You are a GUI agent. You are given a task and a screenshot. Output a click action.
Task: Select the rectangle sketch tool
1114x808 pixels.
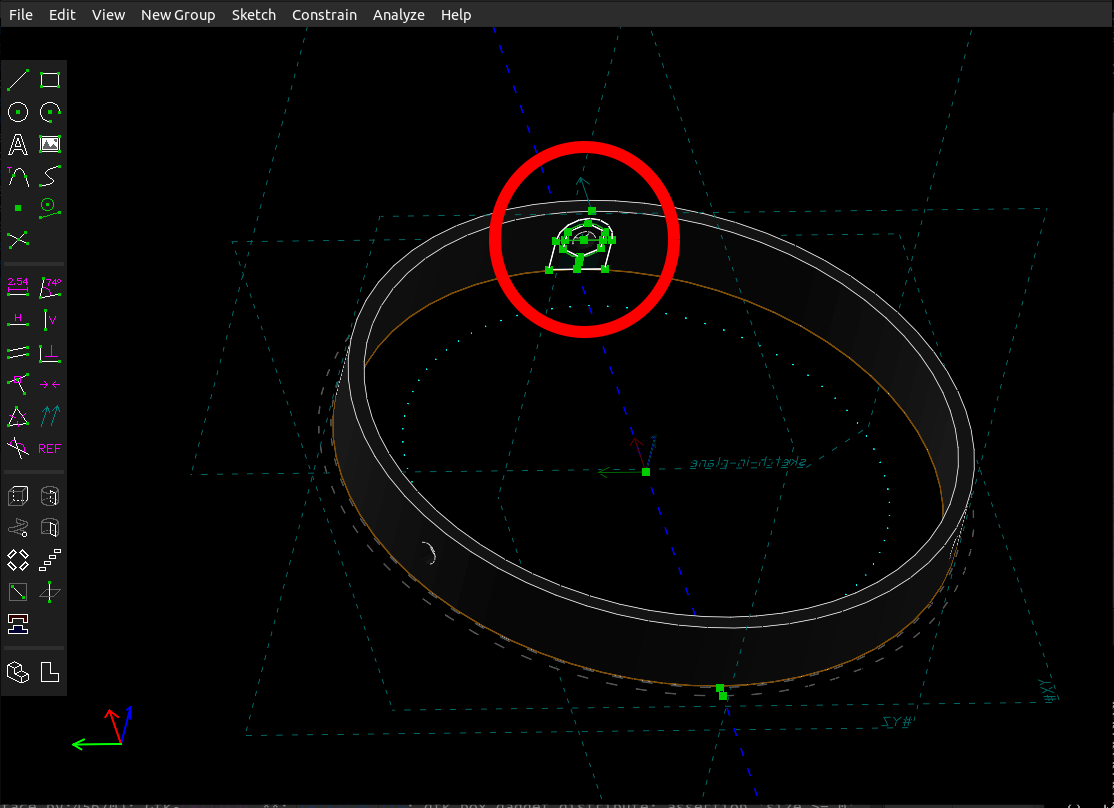[x=49, y=80]
